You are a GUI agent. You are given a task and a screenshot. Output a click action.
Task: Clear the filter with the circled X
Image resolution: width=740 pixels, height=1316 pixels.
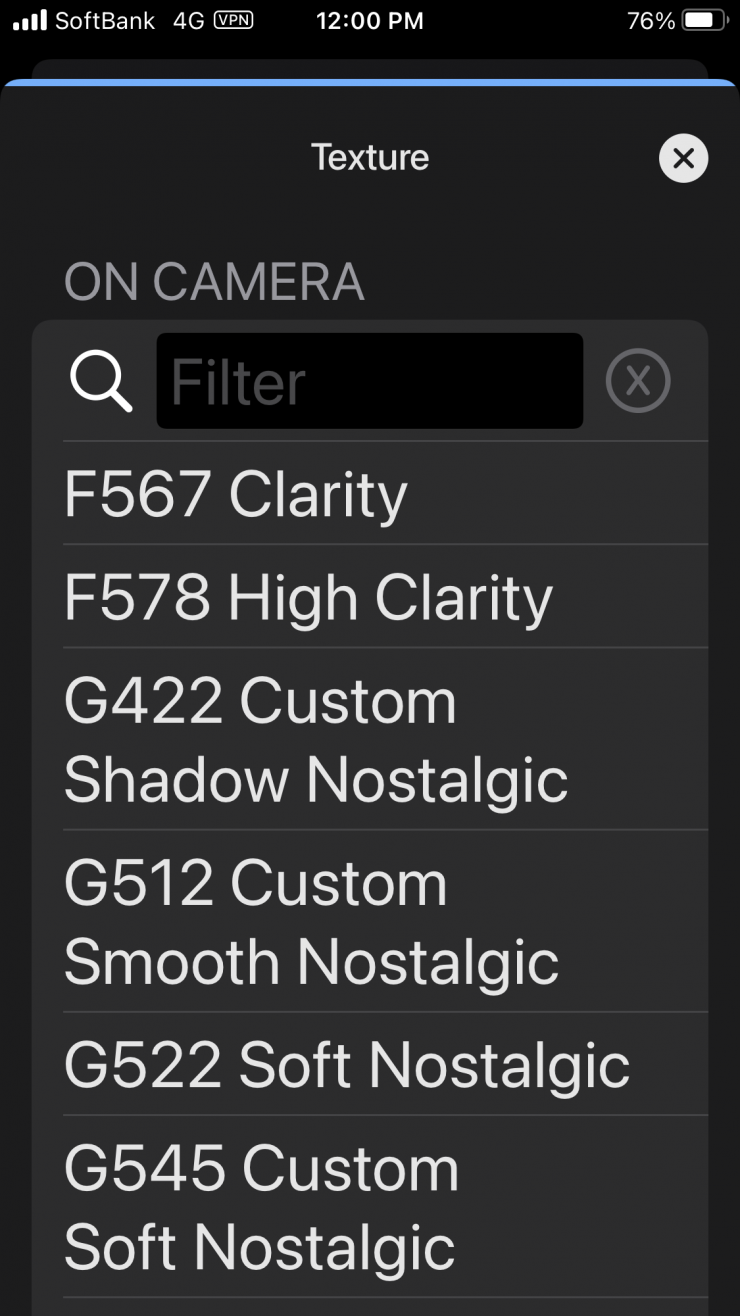click(638, 381)
